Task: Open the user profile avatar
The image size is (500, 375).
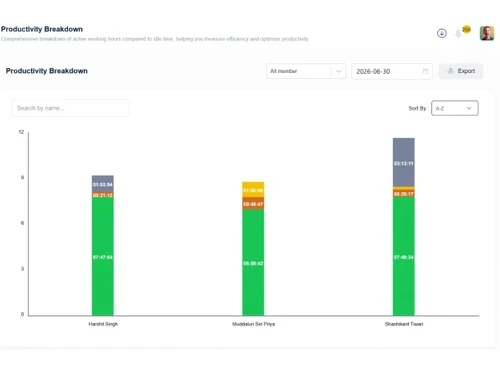Action: 487,33
